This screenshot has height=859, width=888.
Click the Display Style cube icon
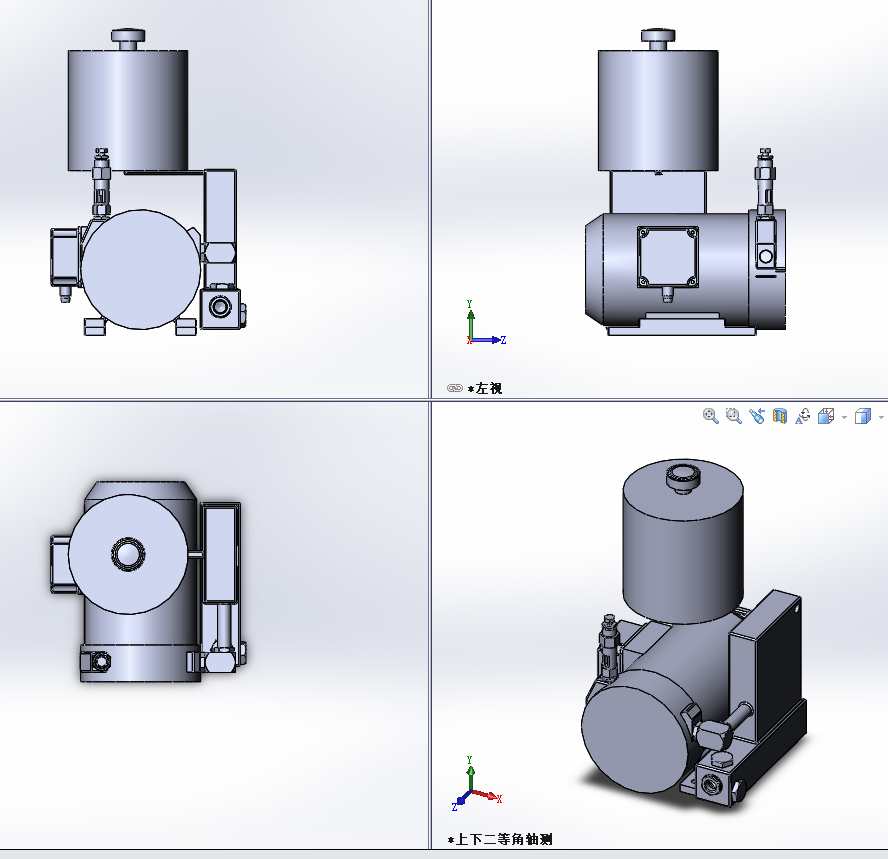coord(863,416)
